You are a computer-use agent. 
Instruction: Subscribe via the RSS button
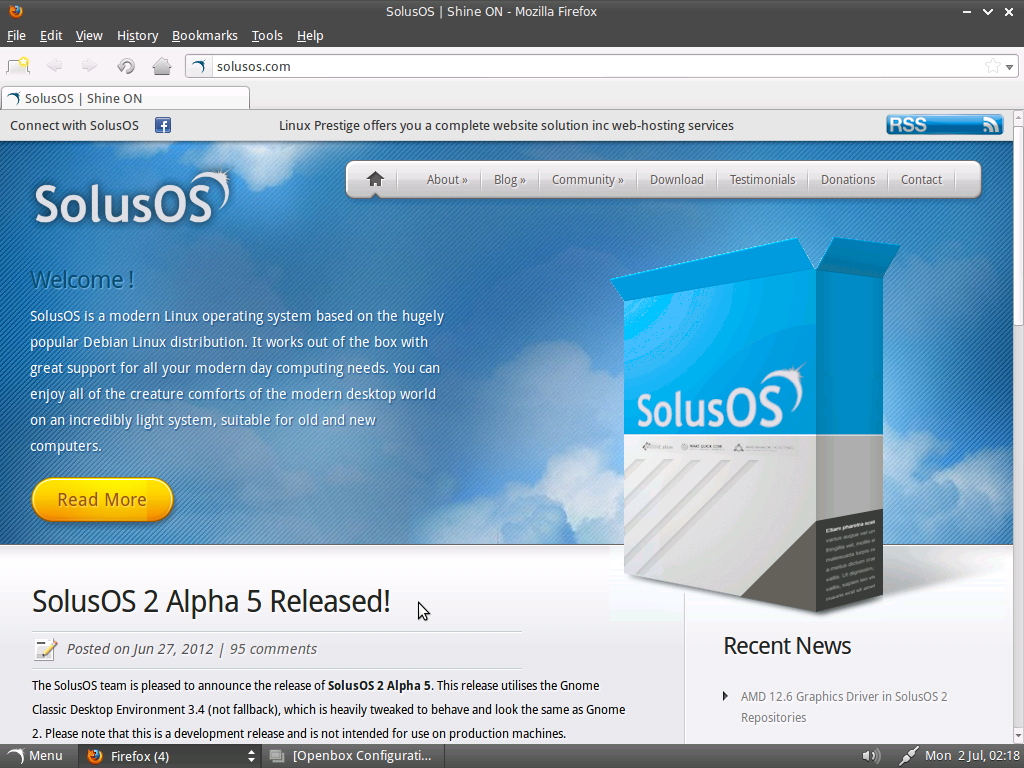[944, 125]
